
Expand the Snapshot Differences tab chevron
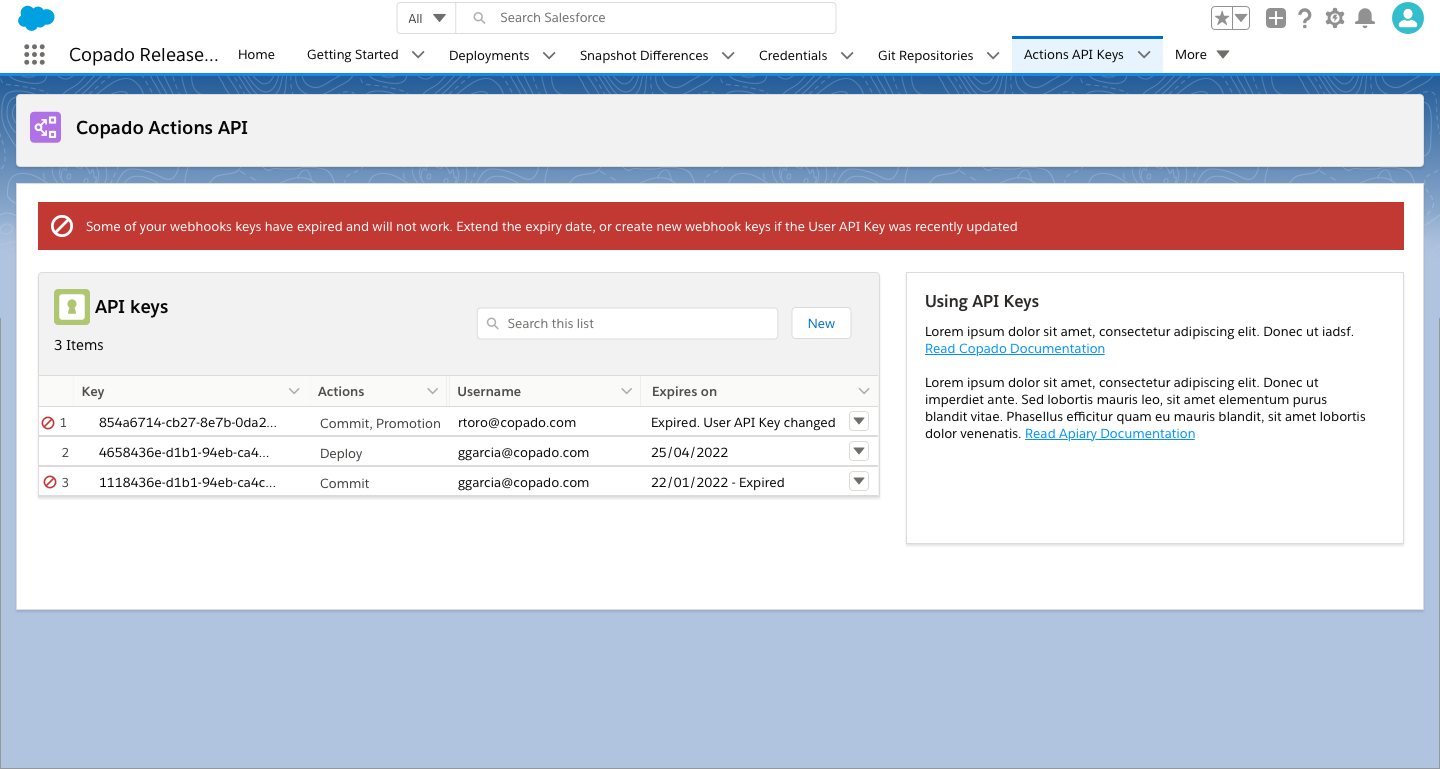[728, 56]
